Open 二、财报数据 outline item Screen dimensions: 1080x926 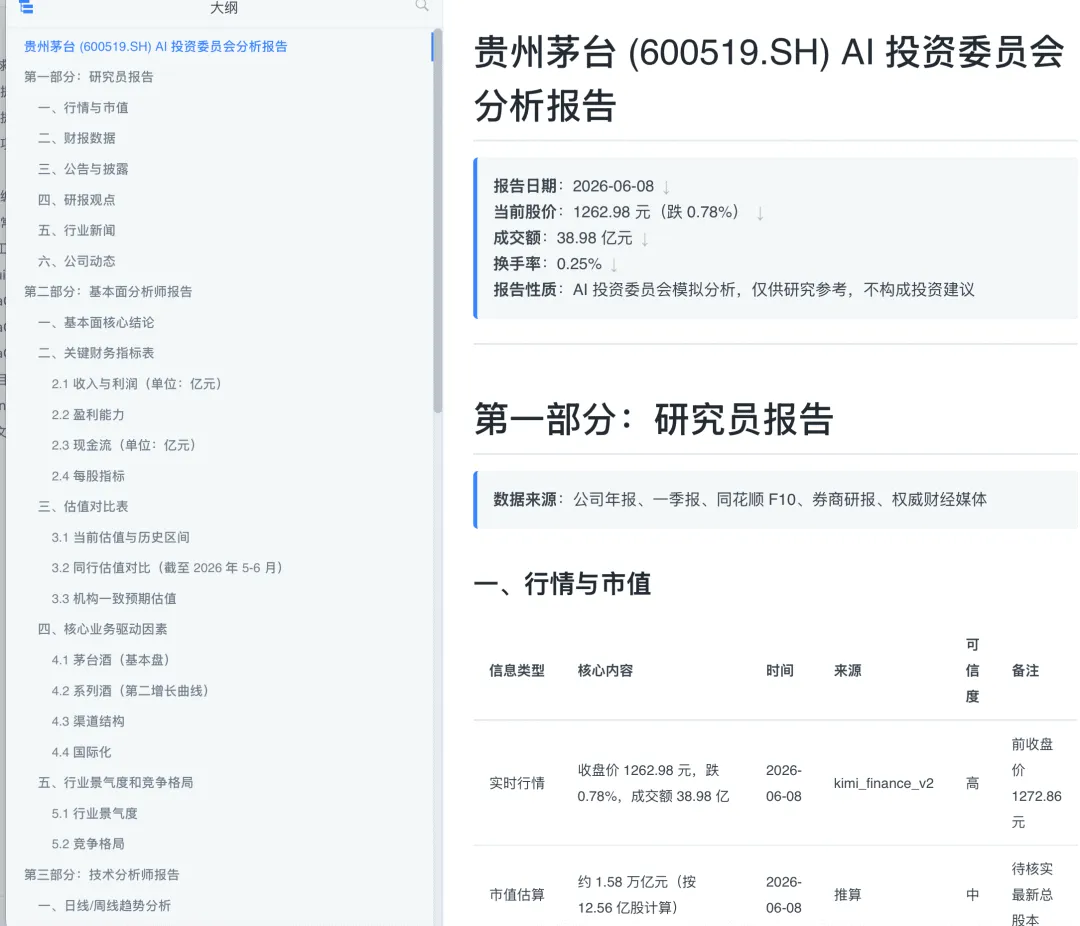[77, 138]
